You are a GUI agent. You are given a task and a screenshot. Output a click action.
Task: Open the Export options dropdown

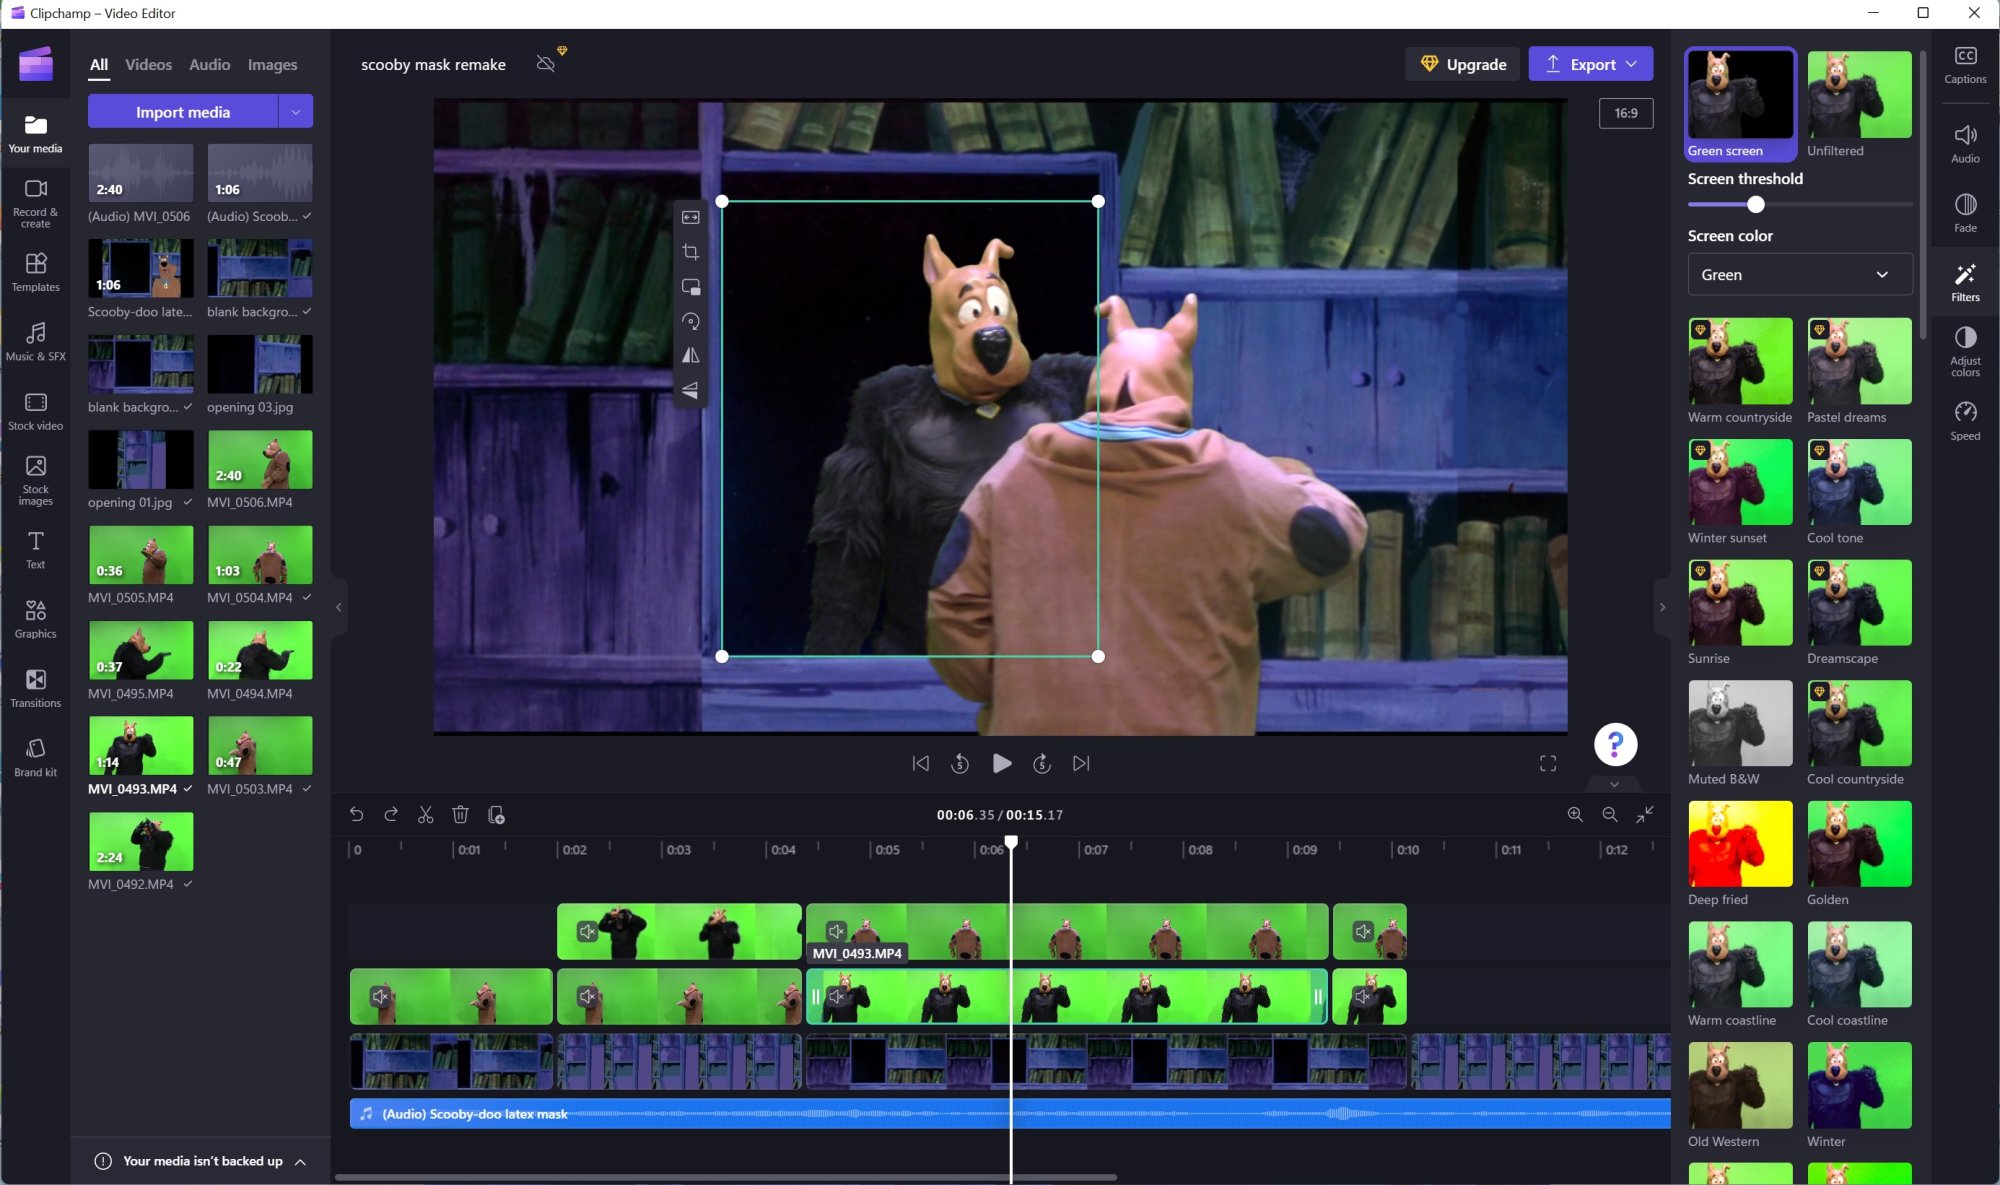click(1632, 64)
